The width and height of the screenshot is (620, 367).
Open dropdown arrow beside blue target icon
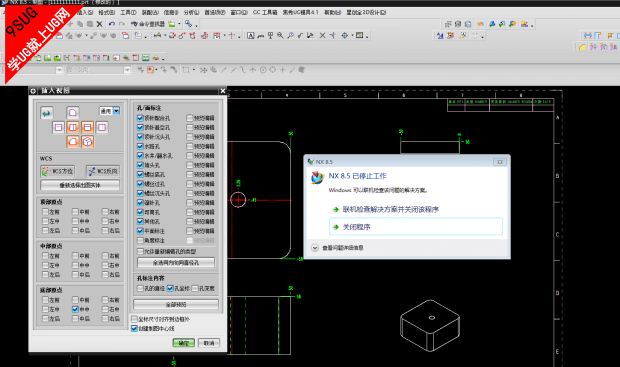tap(352, 36)
